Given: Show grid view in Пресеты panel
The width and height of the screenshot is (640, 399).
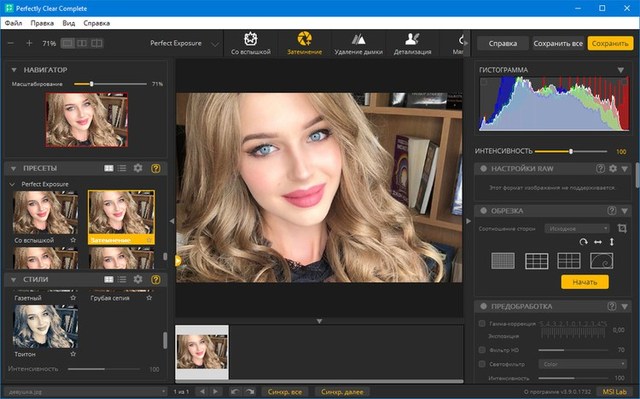Looking at the screenshot, I should coord(109,168).
